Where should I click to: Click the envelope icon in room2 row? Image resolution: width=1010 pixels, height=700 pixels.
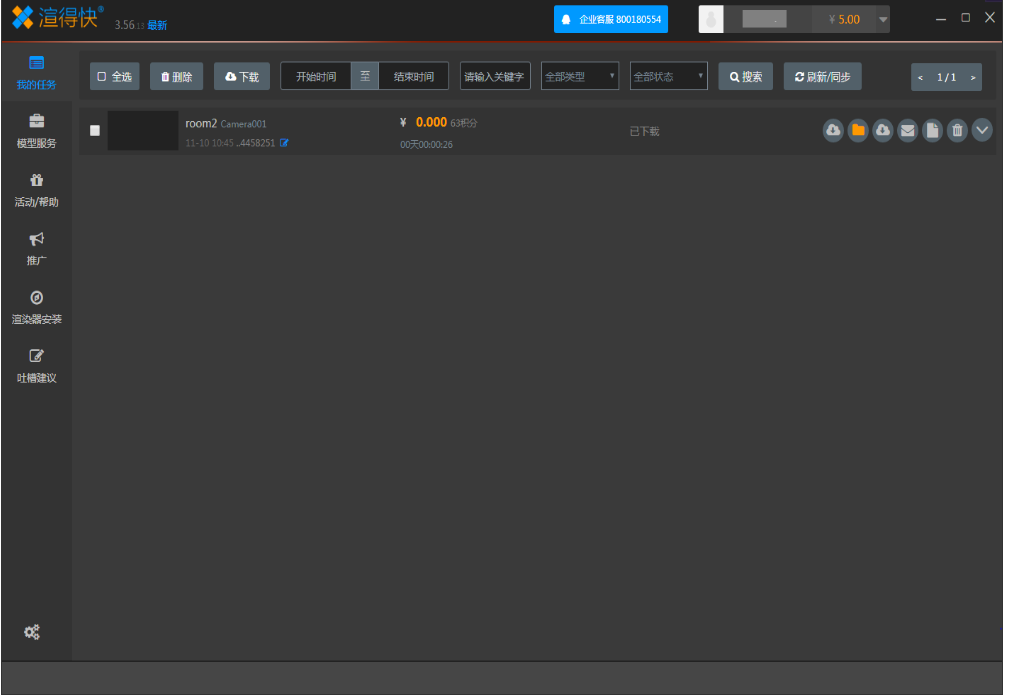point(907,130)
